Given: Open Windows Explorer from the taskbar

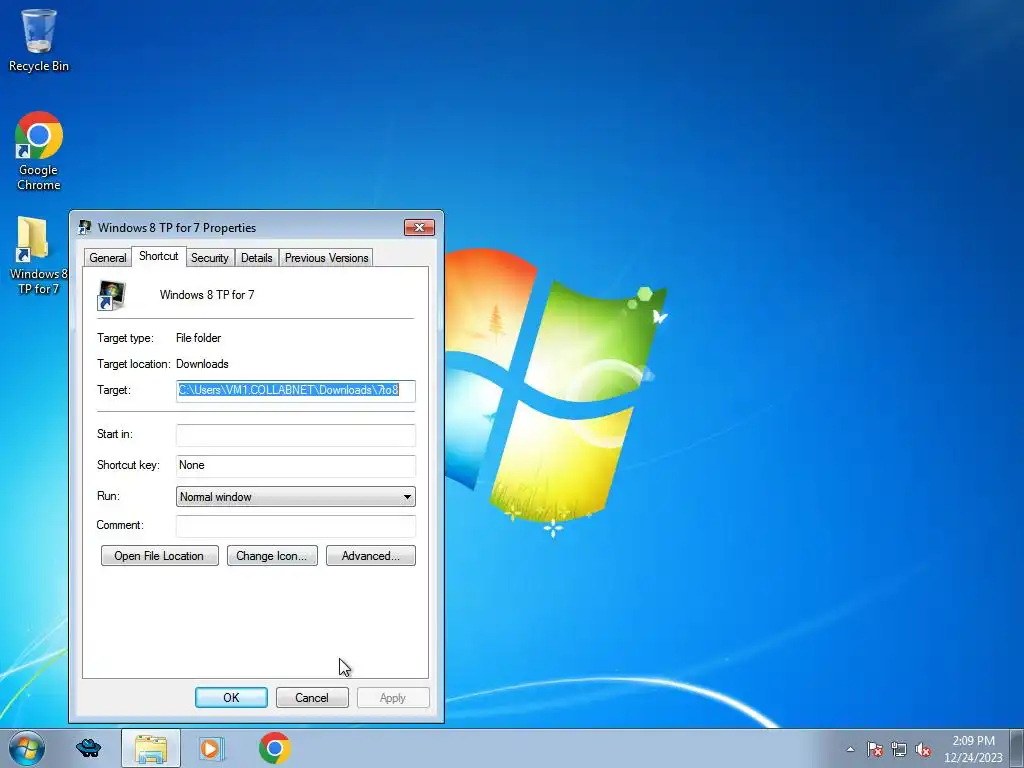Looking at the screenshot, I should (x=151, y=748).
